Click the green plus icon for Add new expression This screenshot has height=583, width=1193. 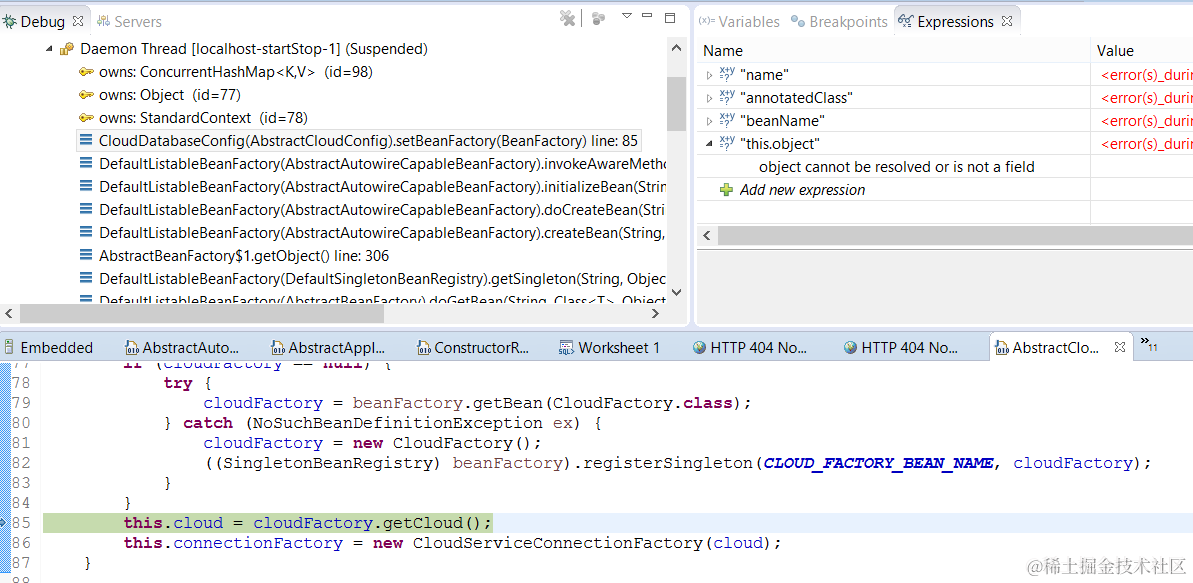727,190
